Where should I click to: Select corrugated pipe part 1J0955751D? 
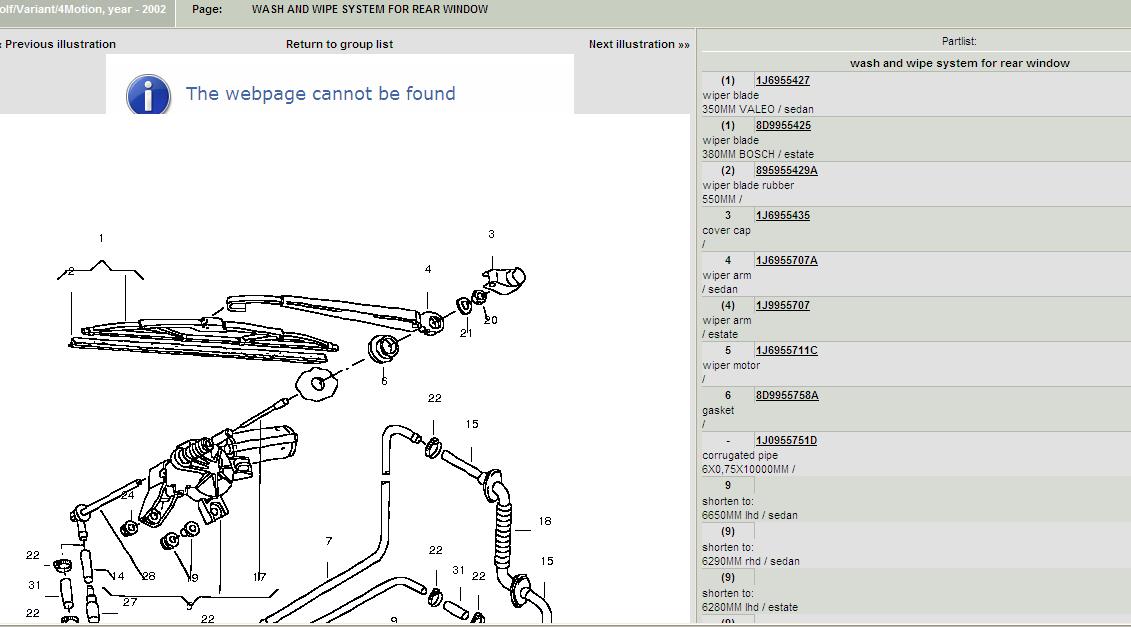tap(786, 440)
